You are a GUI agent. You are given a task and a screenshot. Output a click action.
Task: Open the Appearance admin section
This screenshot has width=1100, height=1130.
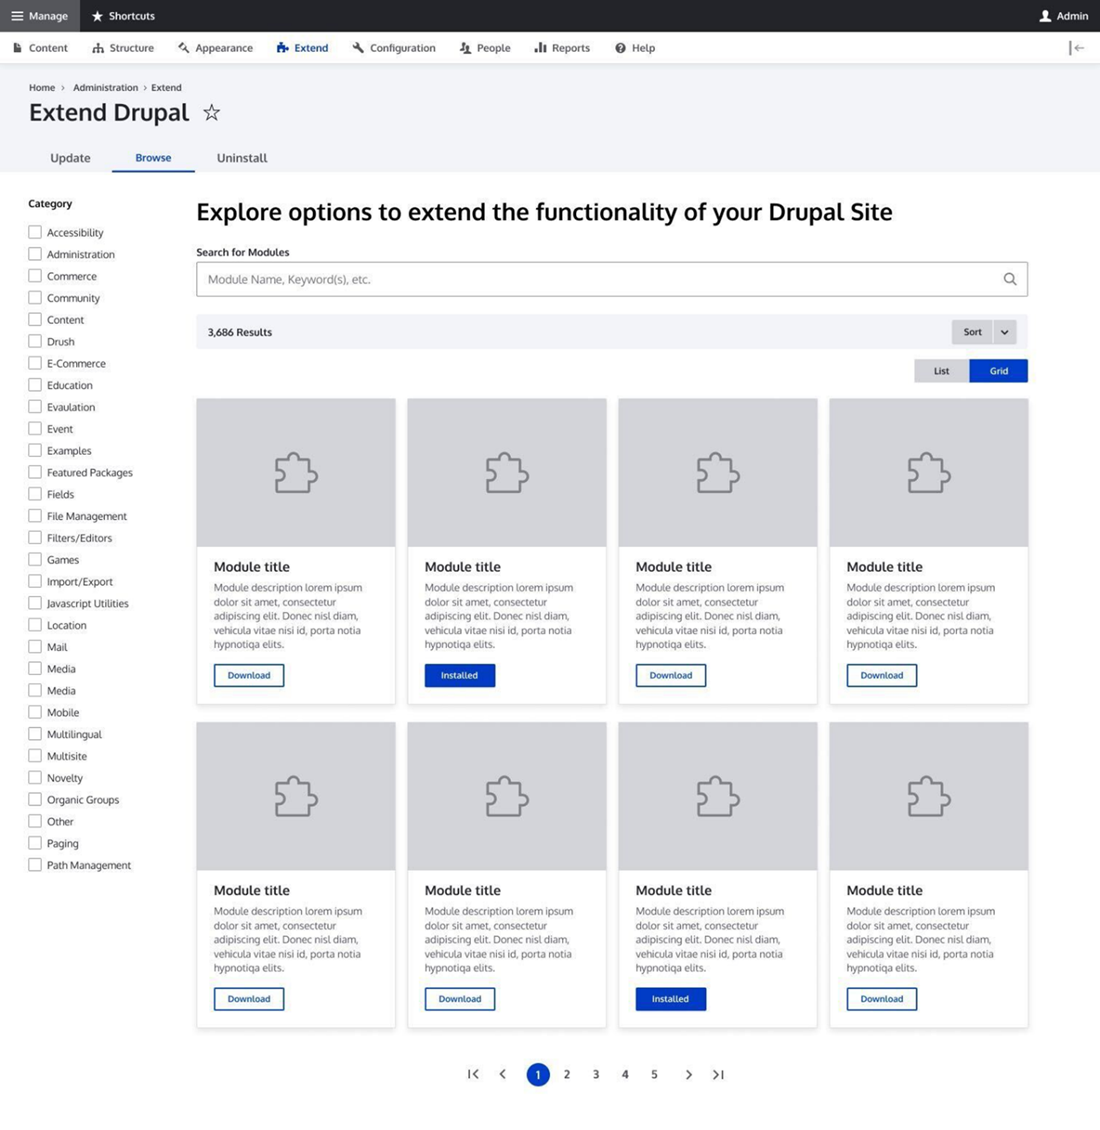(x=216, y=48)
